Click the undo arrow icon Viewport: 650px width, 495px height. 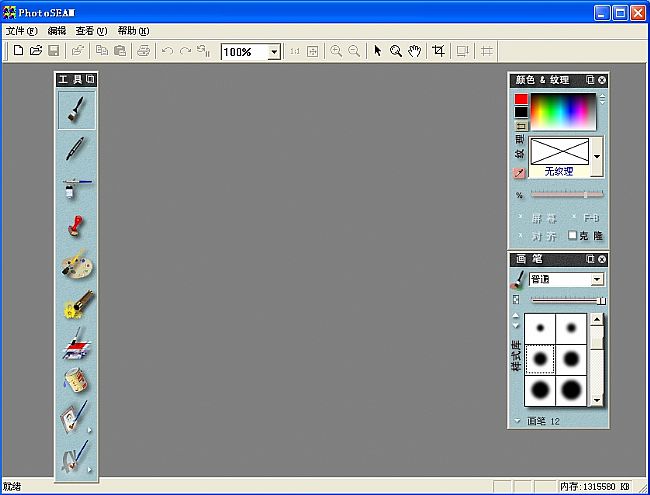(x=167, y=51)
